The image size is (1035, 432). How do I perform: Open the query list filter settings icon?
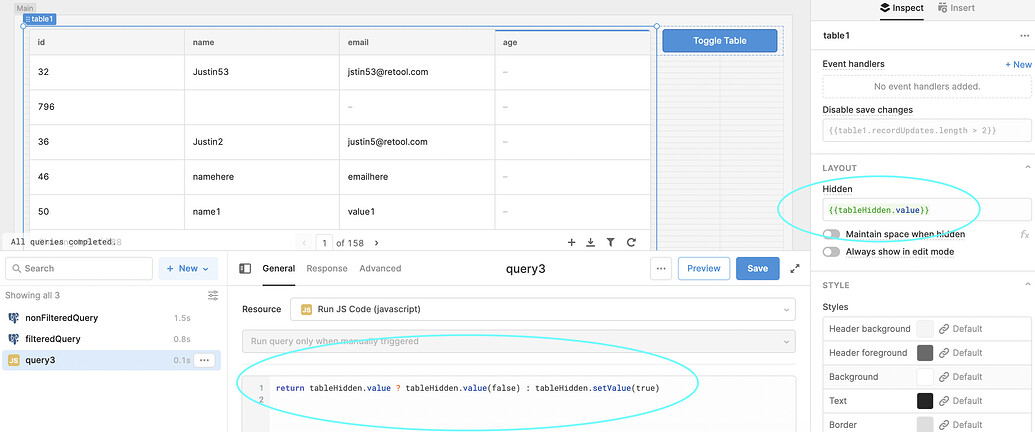coord(213,295)
